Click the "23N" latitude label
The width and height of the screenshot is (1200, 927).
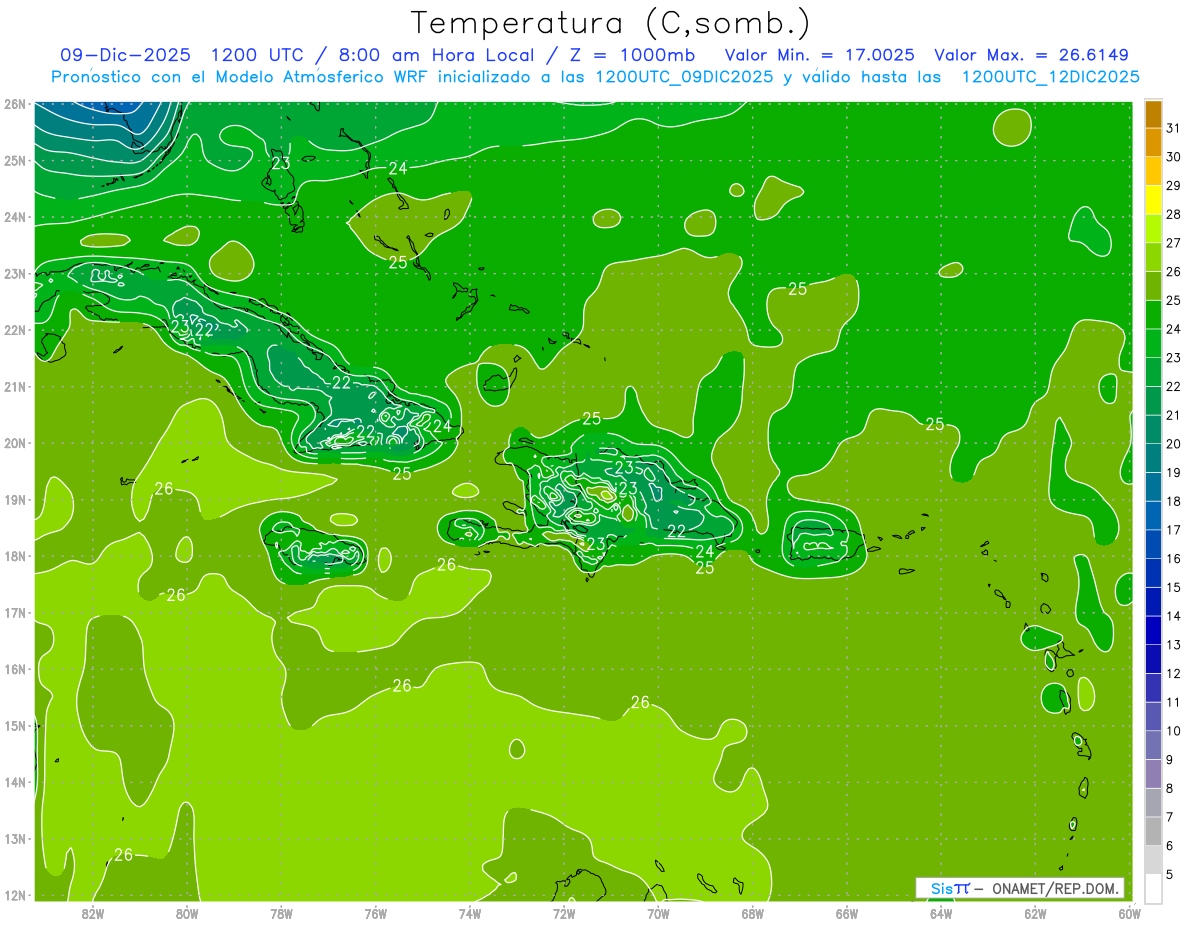(15, 274)
